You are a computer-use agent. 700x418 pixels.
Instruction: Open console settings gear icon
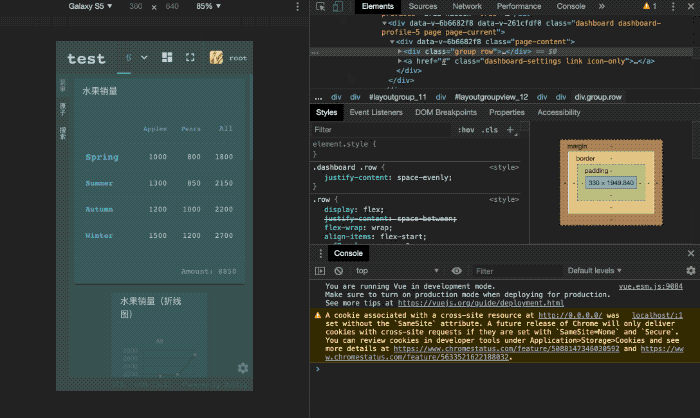tap(690, 271)
